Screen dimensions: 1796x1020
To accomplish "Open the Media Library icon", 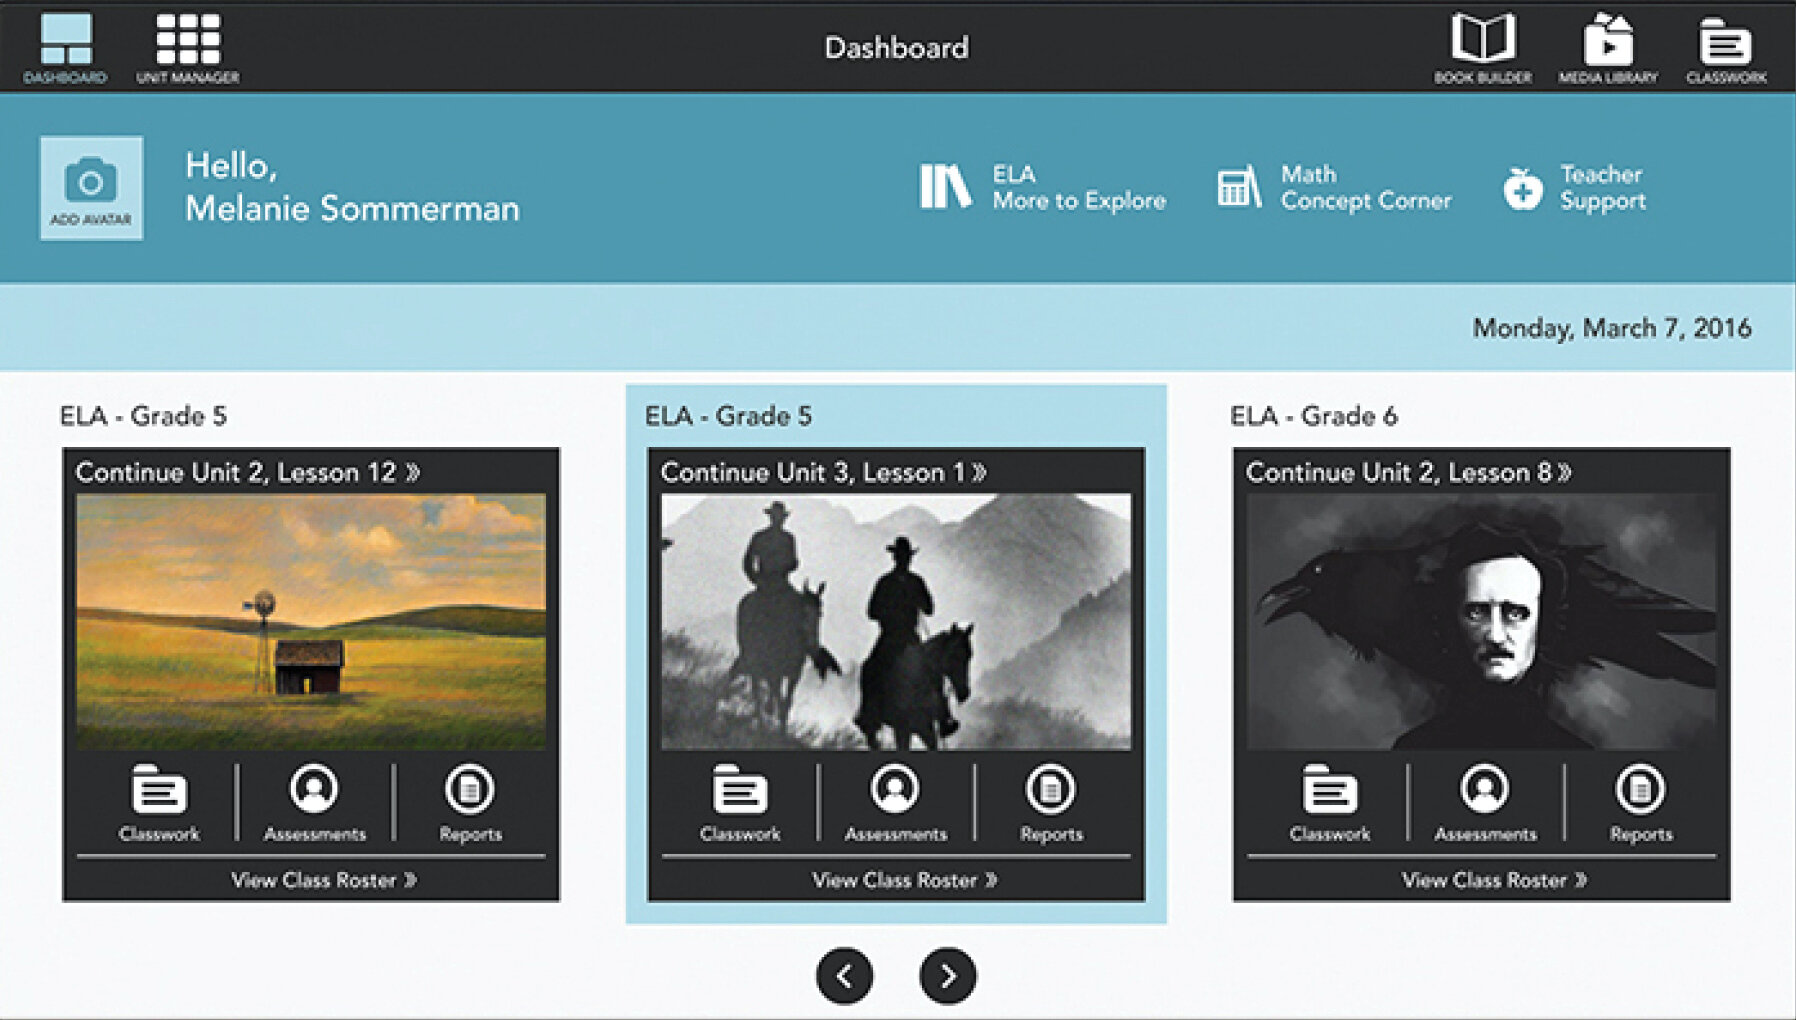I will pos(1608,48).
